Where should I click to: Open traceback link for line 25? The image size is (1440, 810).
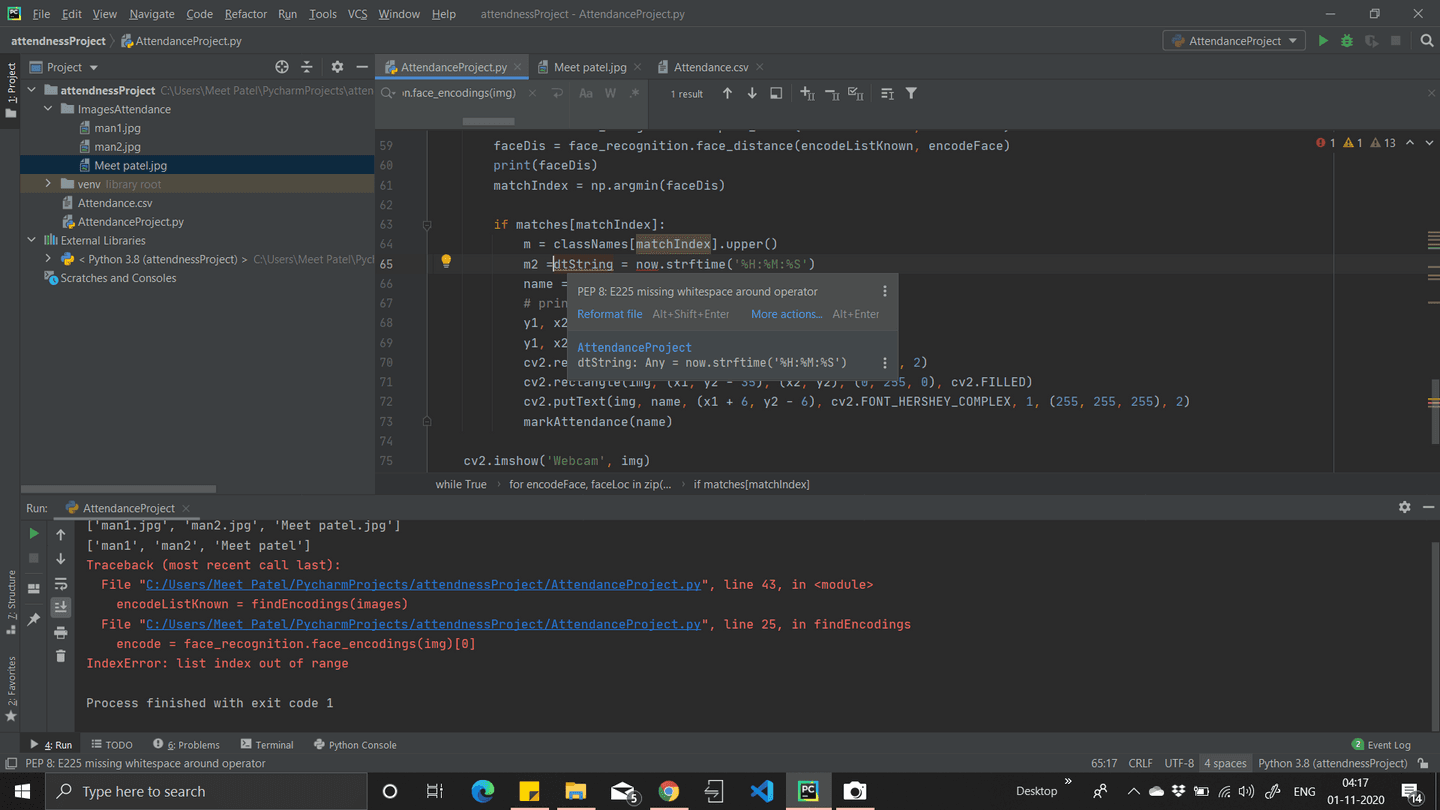(423, 624)
